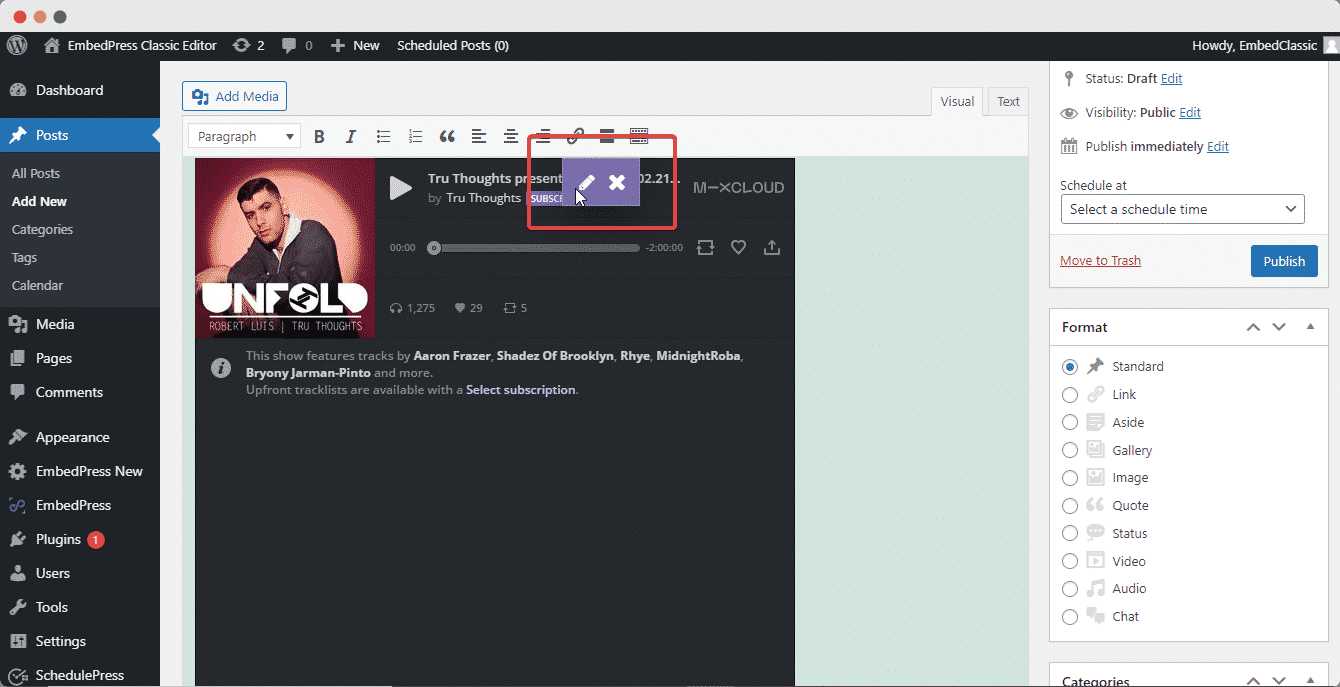Screen dimensions: 1340x687
Task: Select the Quote post format
Action: pyautogui.click(x=1070, y=505)
